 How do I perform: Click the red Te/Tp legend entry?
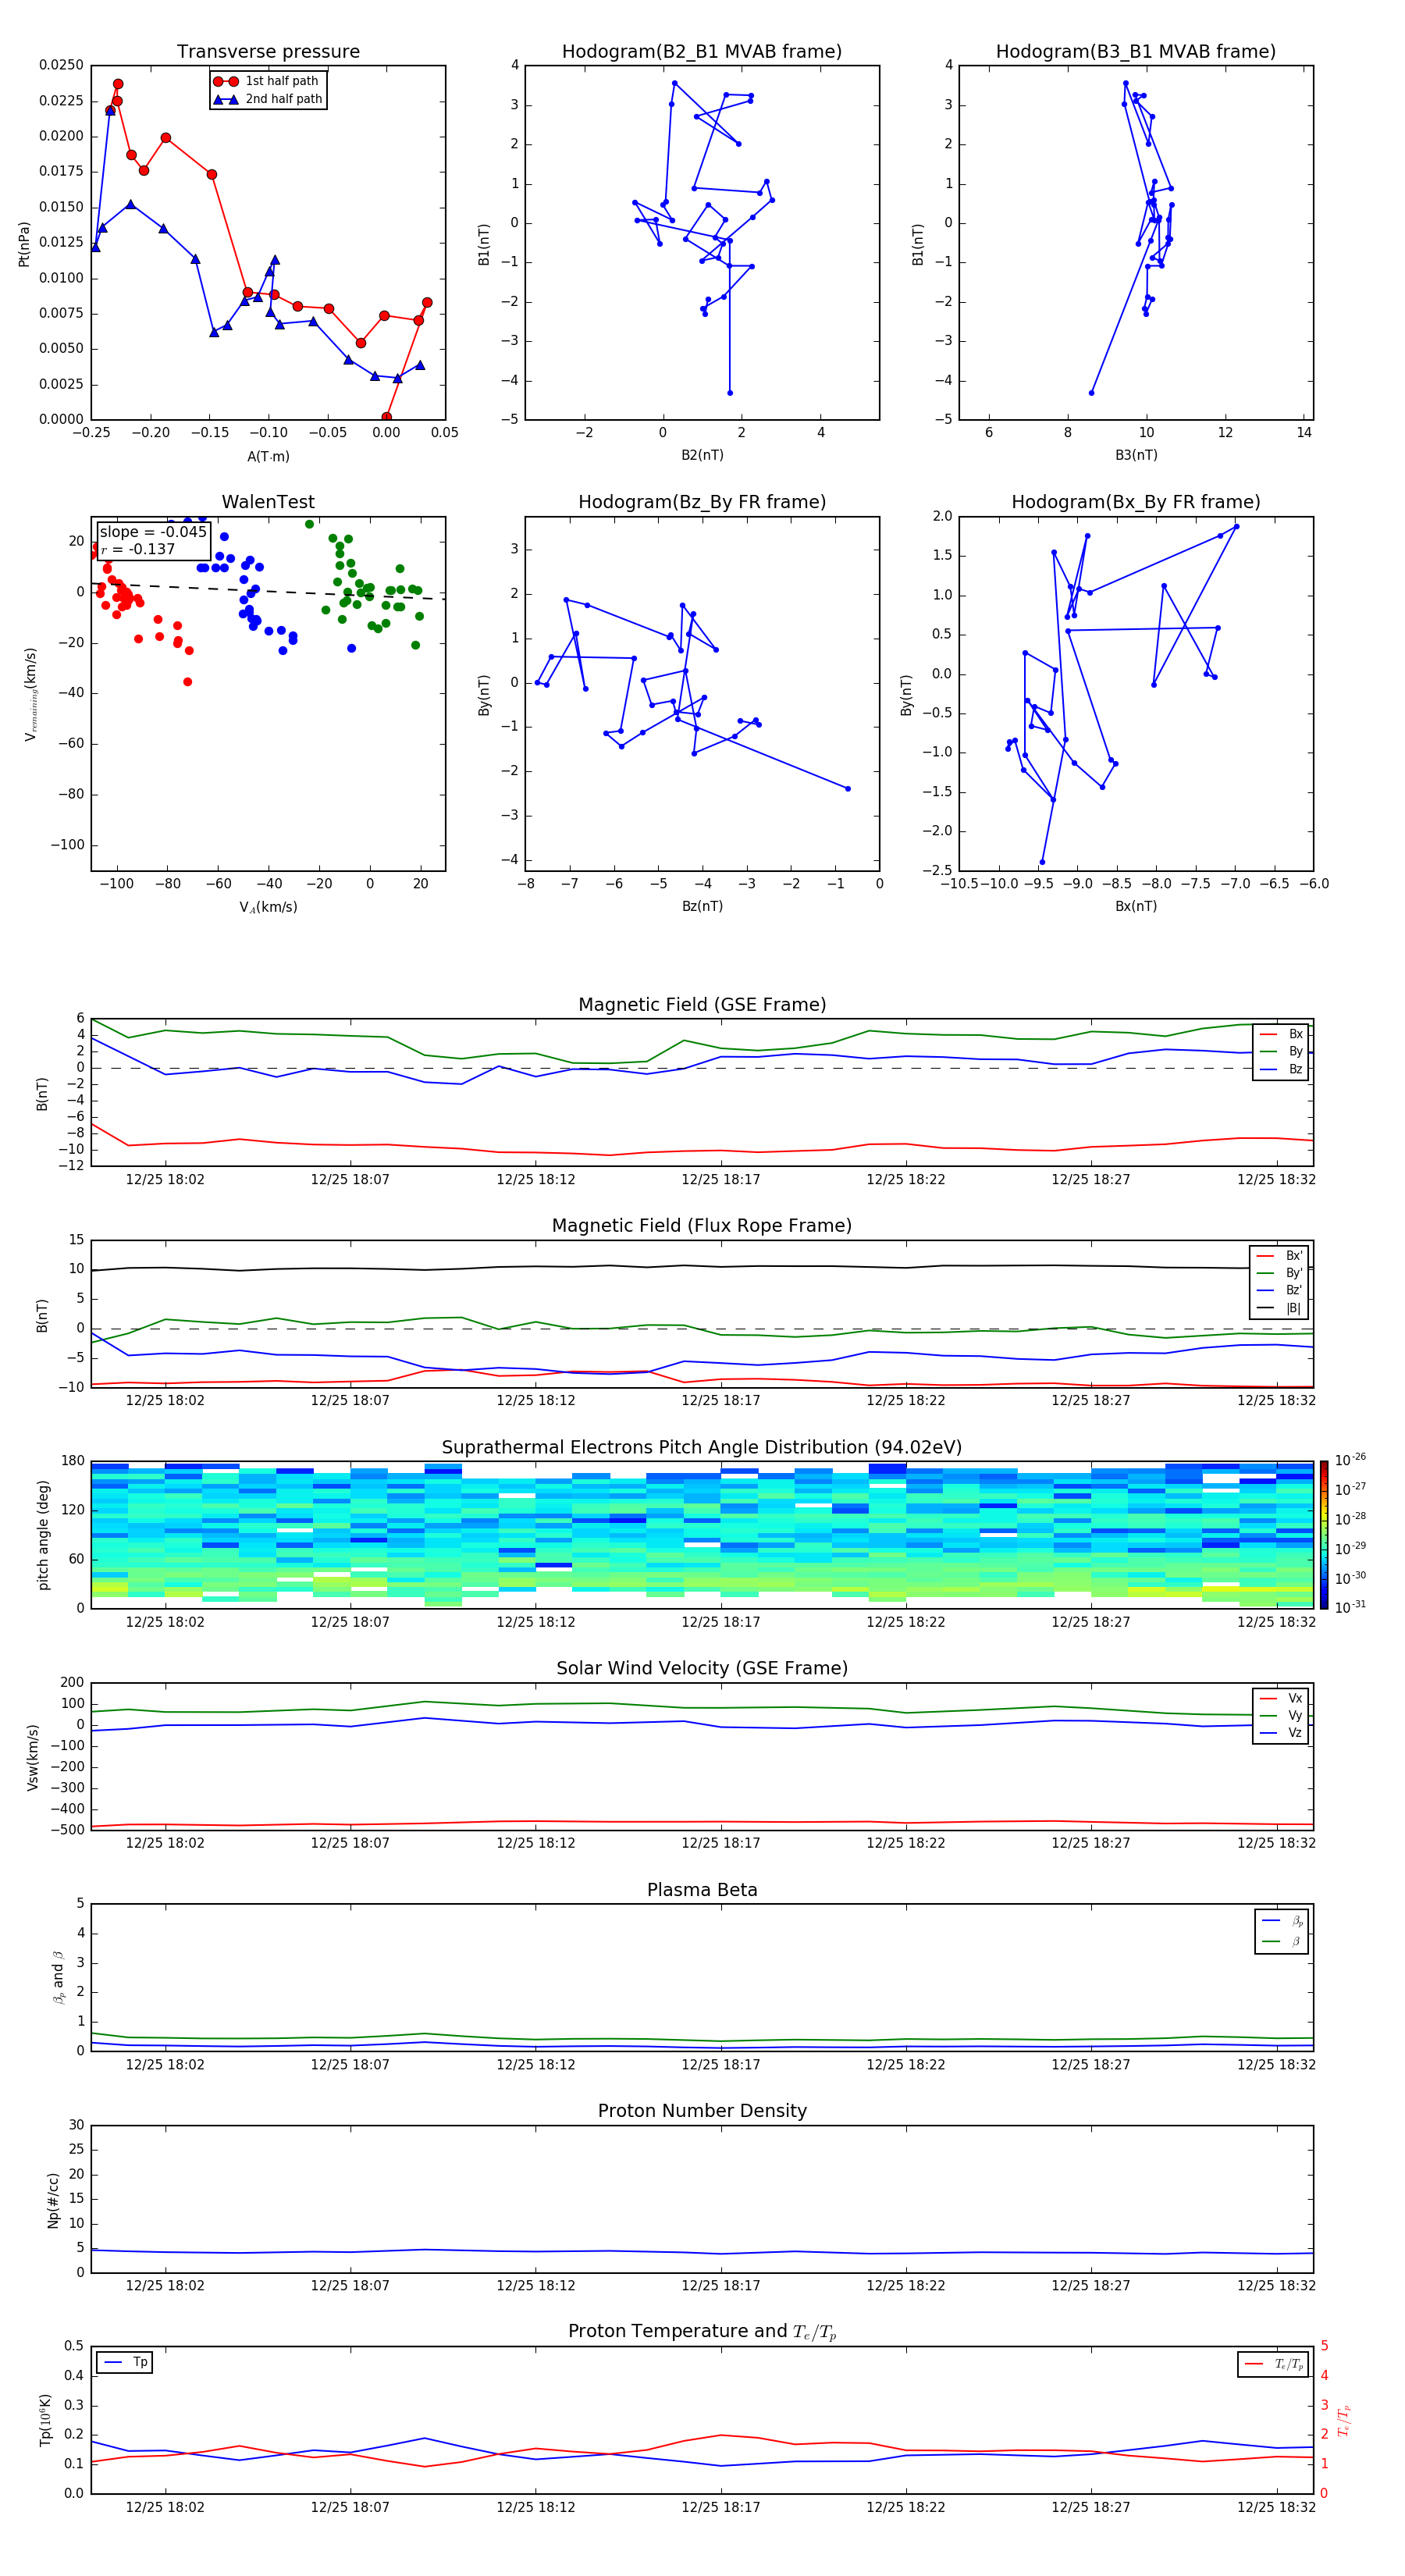[1273, 2364]
